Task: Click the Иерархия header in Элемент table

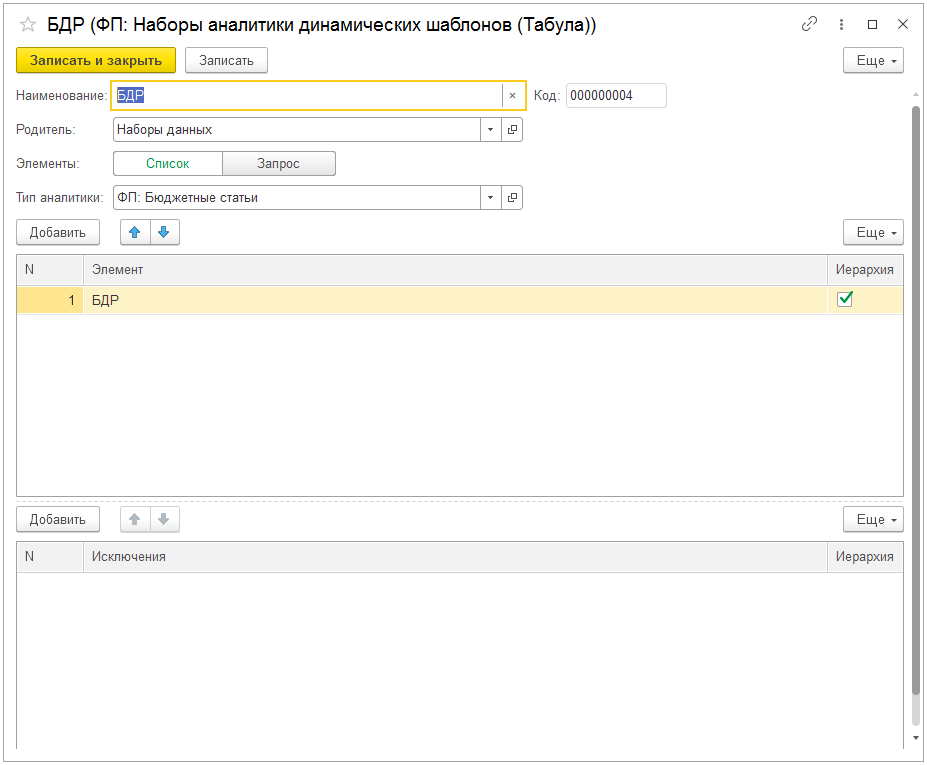Action: [865, 270]
